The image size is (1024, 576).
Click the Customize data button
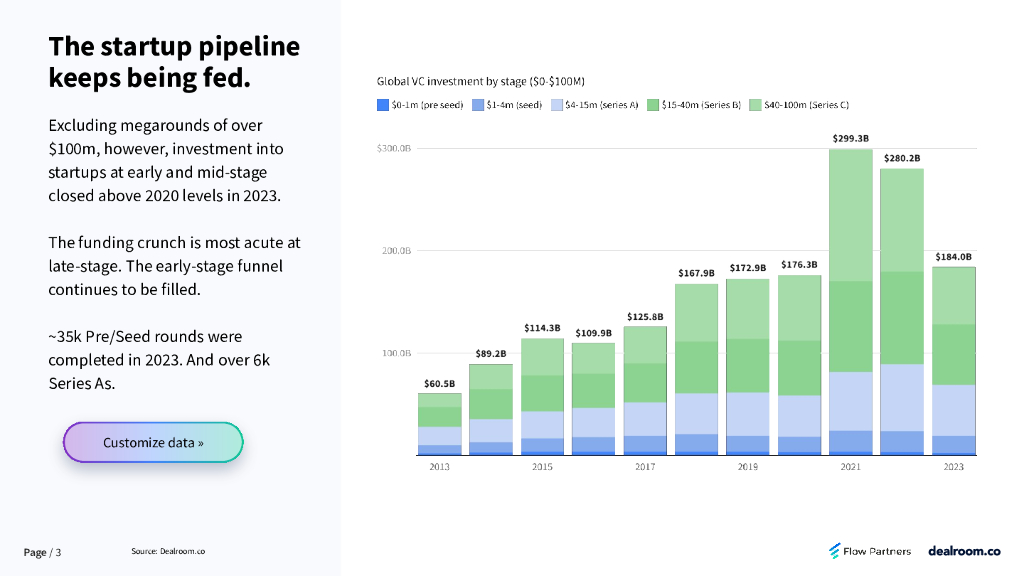tap(153, 442)
